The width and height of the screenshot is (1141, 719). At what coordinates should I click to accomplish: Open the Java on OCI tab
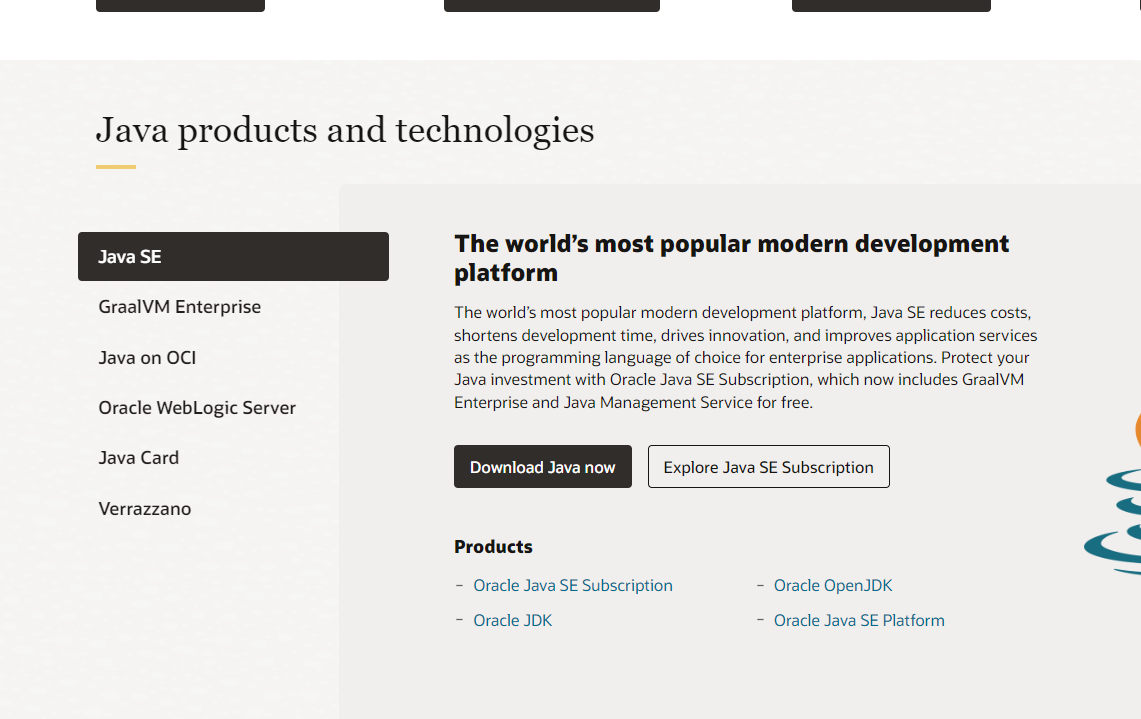pyautogui.click(x=147, y=357)
